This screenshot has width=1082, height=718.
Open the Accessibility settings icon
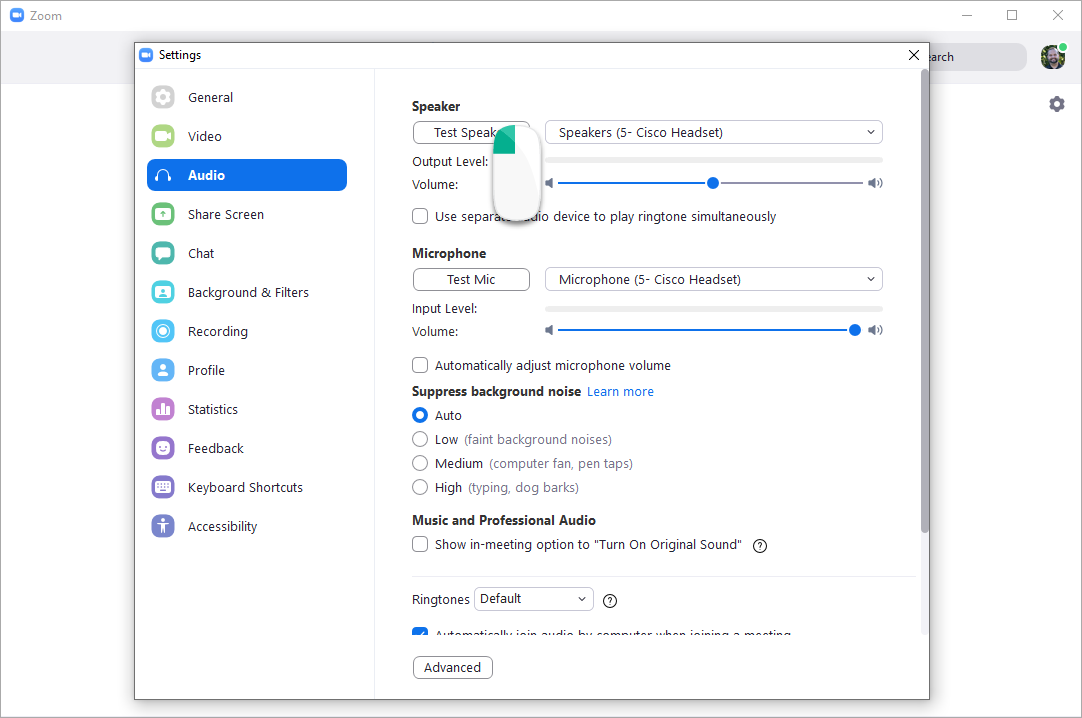click(x=163, y=526)
